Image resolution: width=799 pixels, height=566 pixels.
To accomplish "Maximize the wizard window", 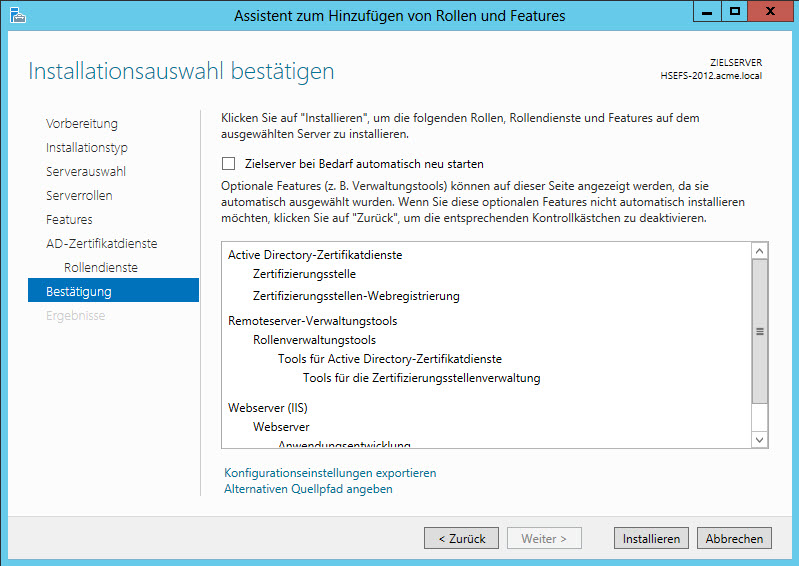I will coord(734,12).
